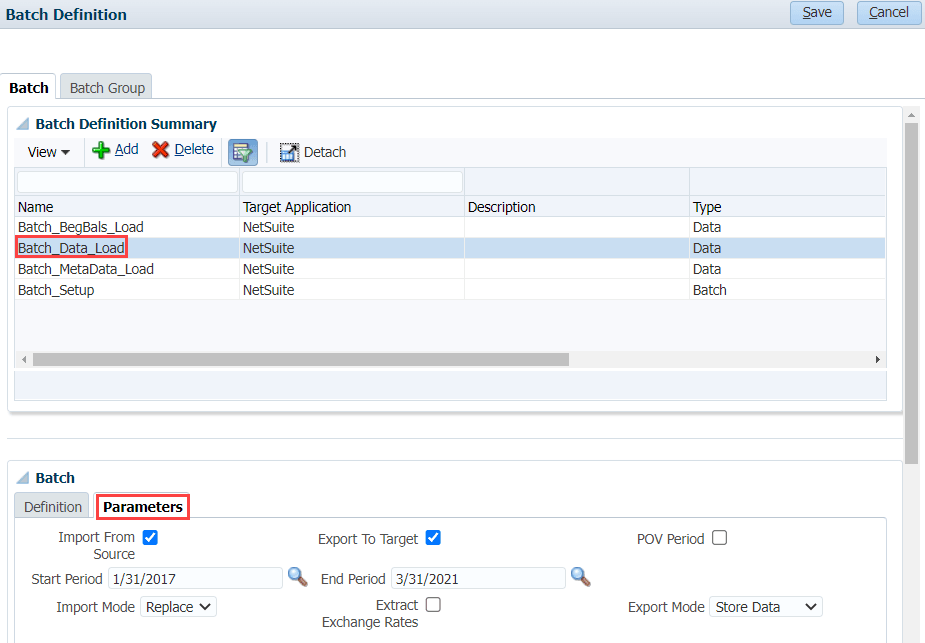The width and height of the screenshot is (925, 643).
Task: Click the Detach label
Action: [325, 152]
